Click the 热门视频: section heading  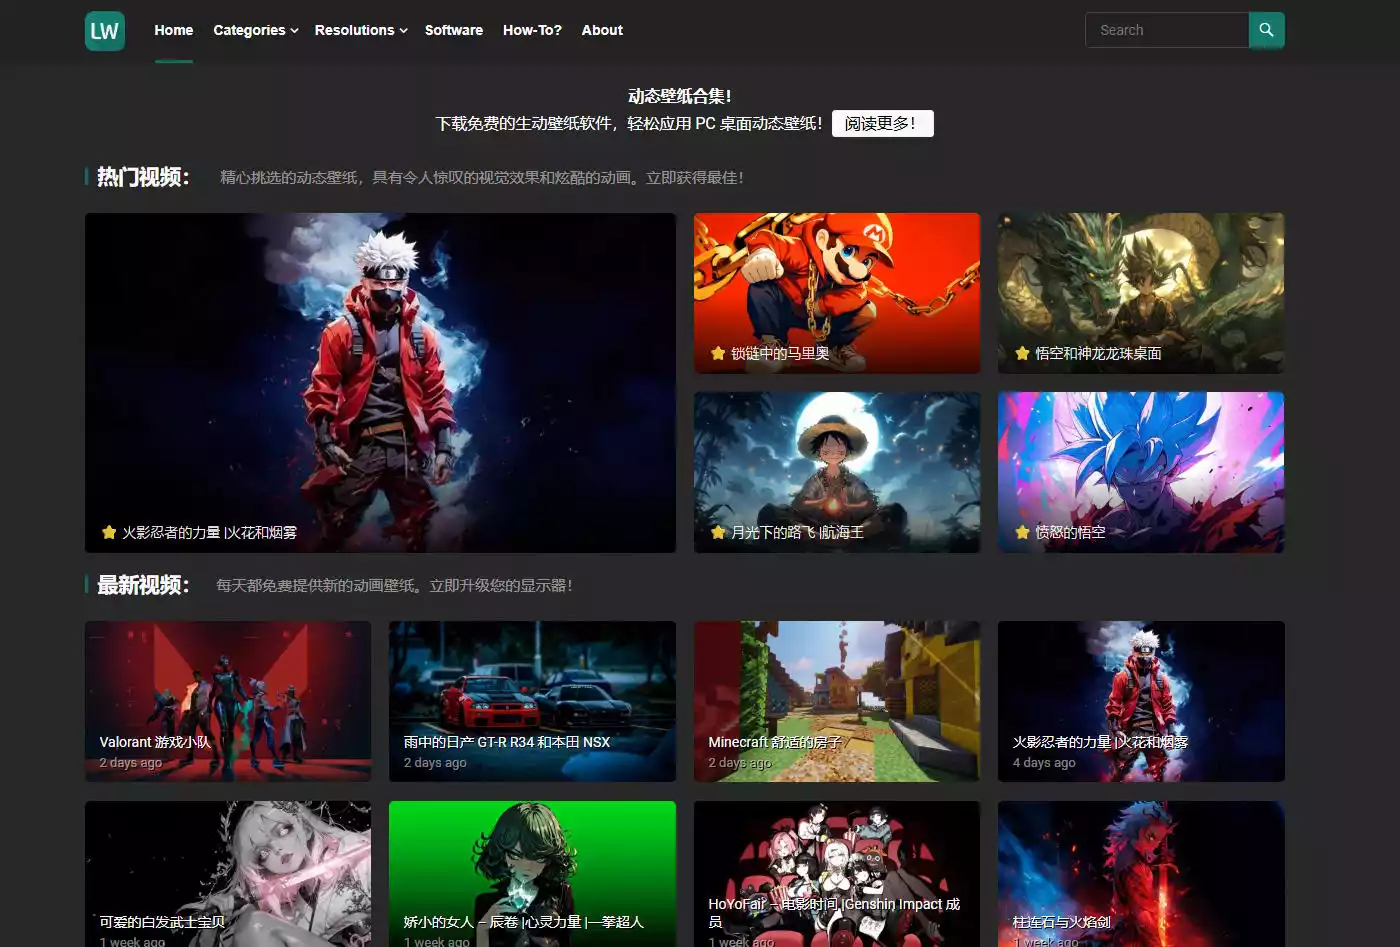click(143, 177)
